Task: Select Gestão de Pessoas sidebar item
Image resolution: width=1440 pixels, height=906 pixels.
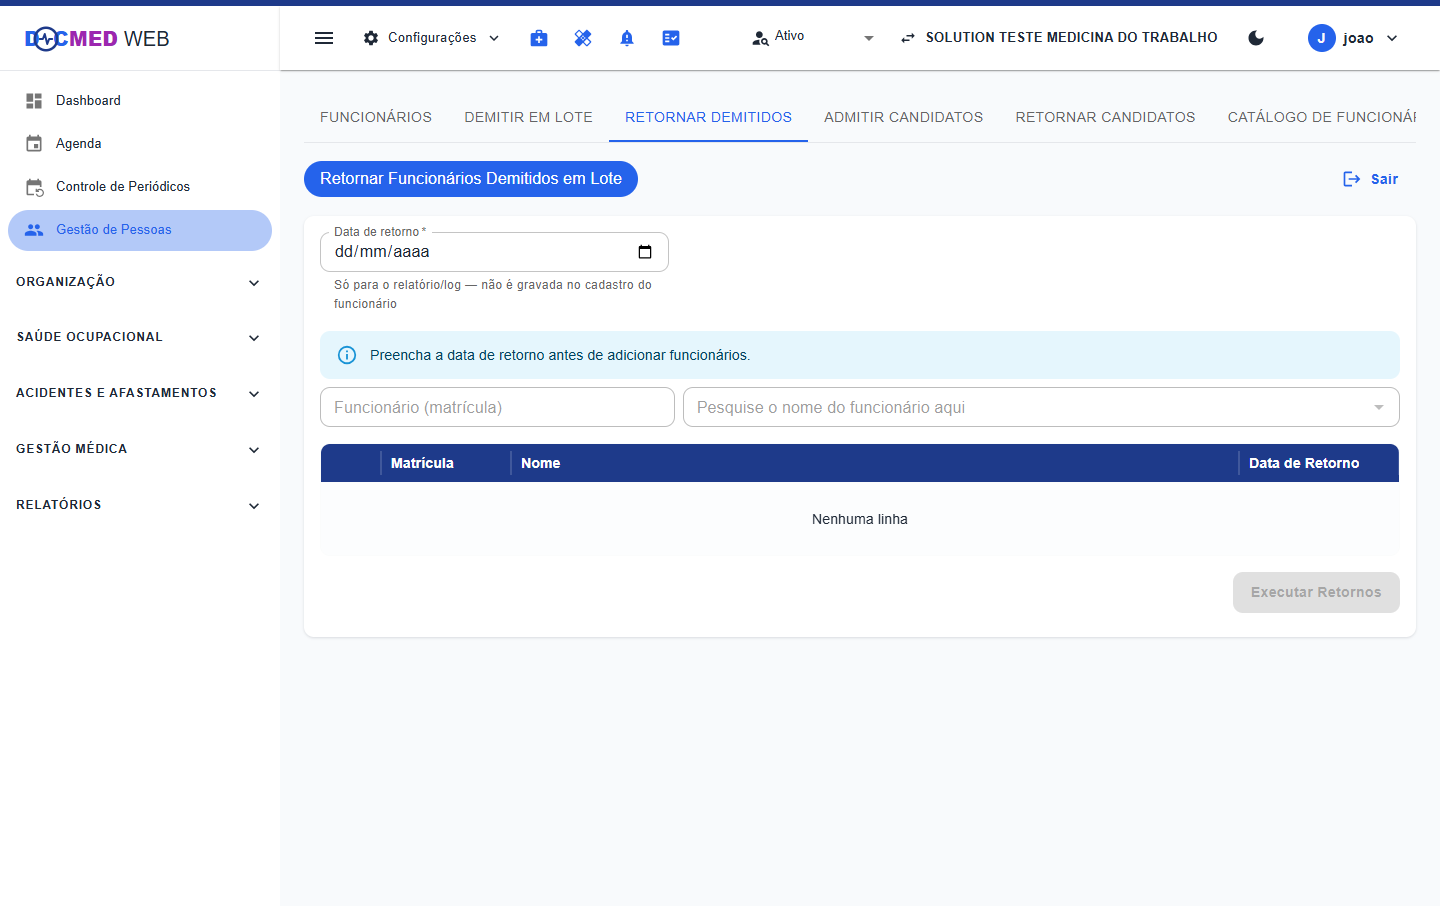Action: [140, 230]
